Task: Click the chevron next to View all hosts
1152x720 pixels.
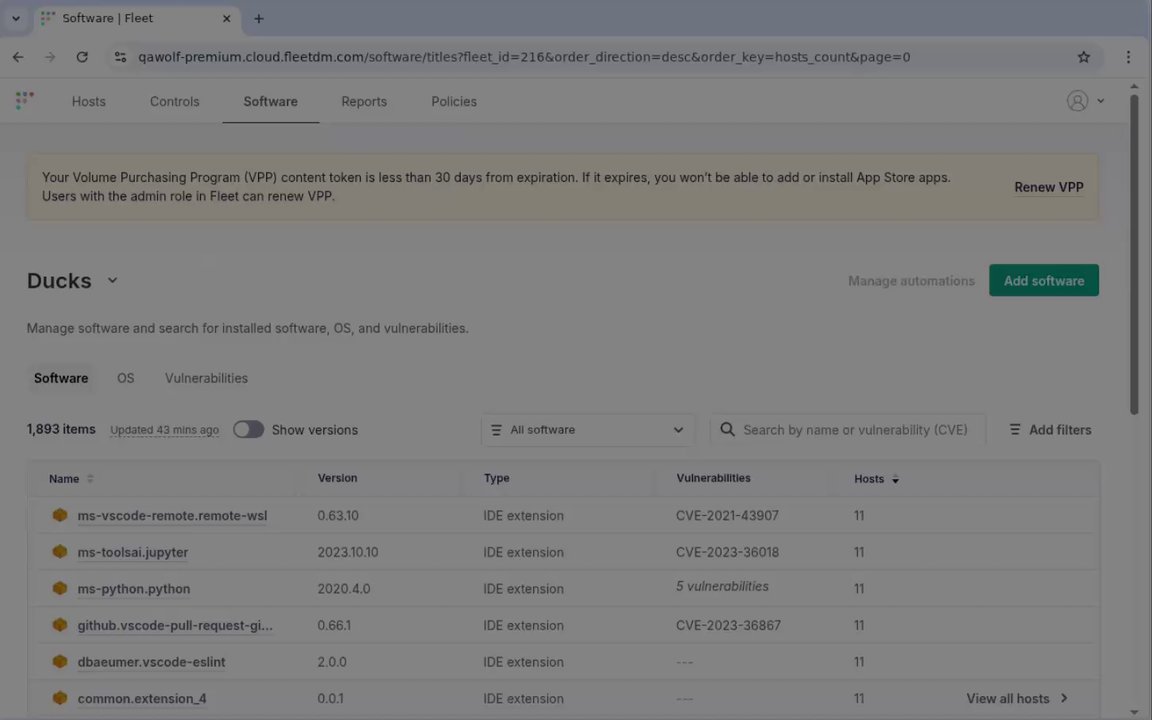Action: coord(1064,698)
